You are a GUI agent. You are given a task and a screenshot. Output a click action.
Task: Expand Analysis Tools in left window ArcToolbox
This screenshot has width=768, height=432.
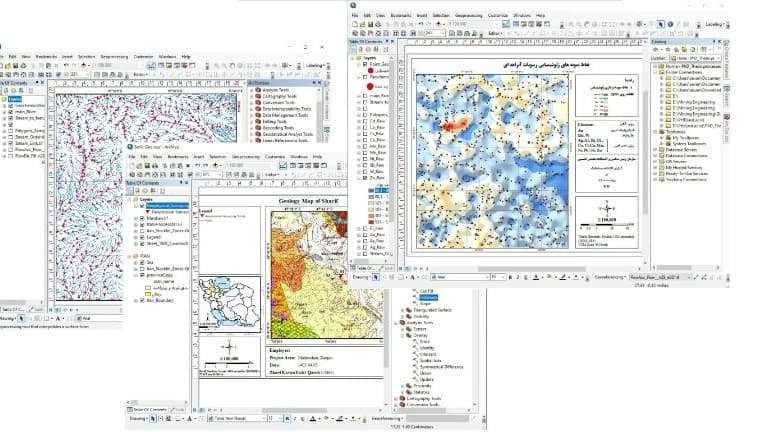point(251,90)
